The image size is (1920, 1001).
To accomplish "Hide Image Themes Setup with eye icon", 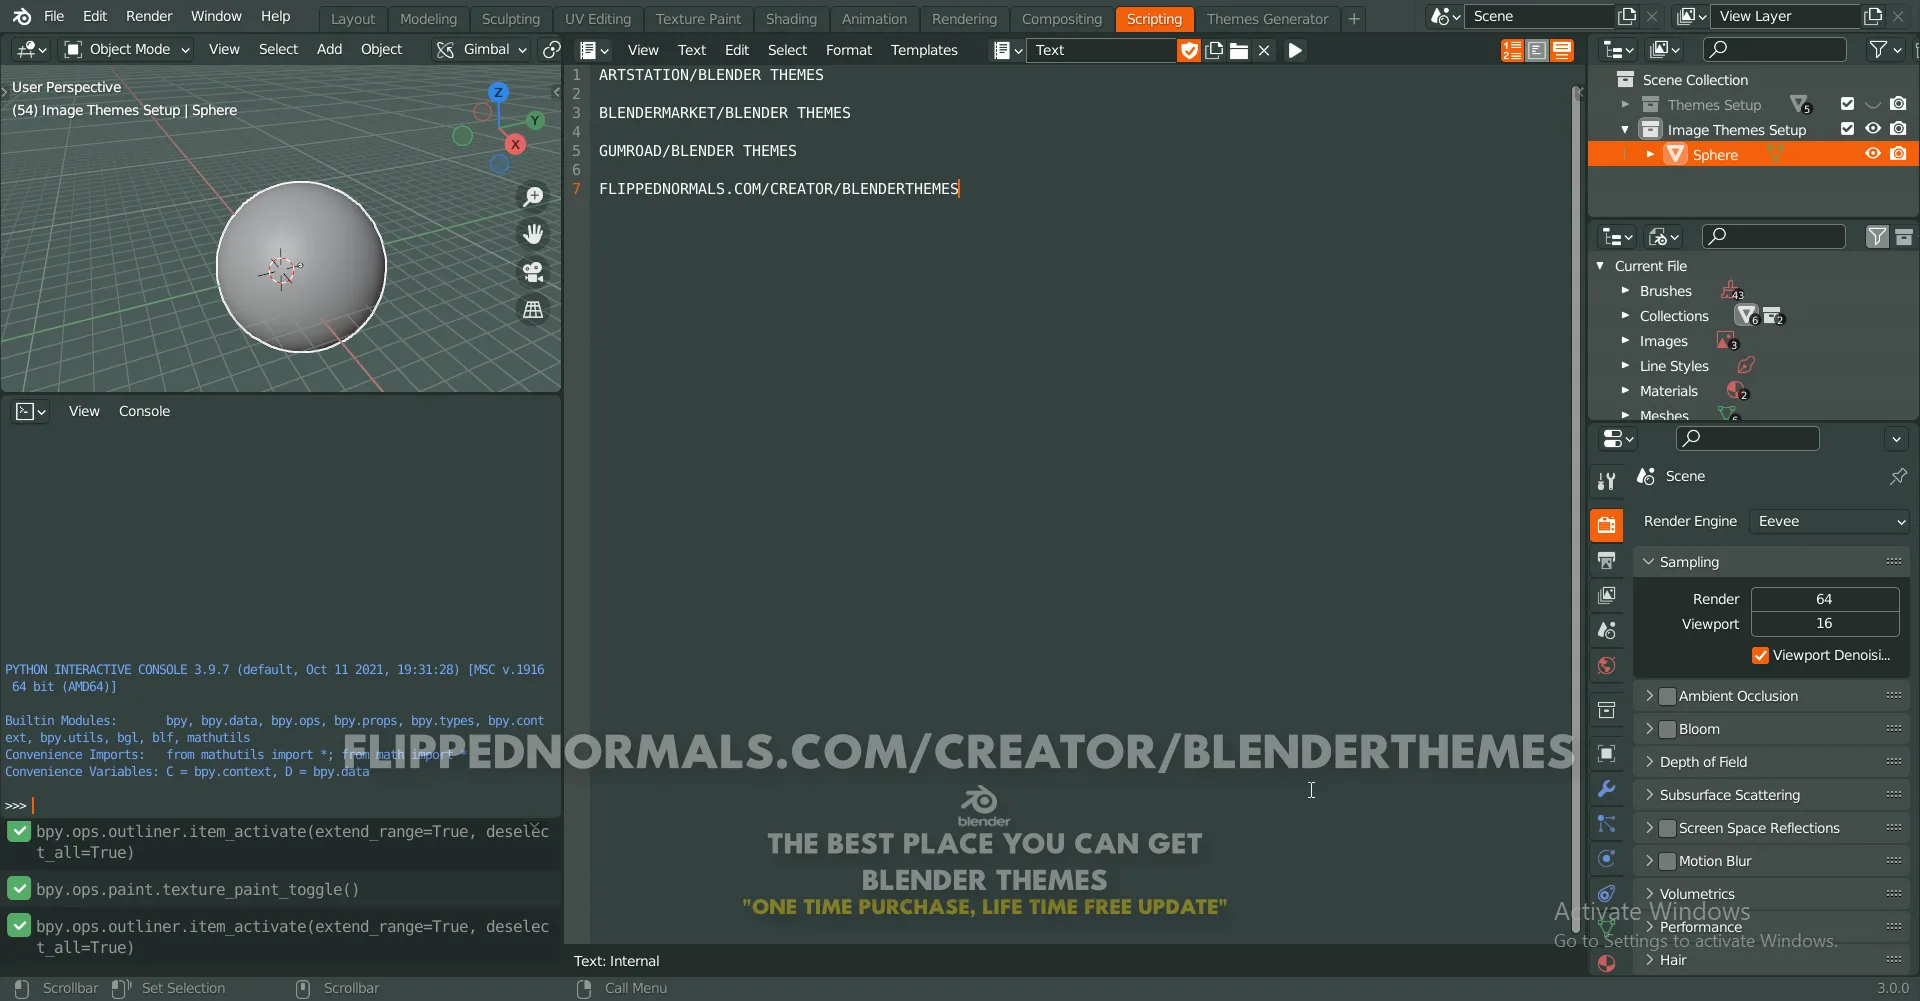I will coord(1873,129).
